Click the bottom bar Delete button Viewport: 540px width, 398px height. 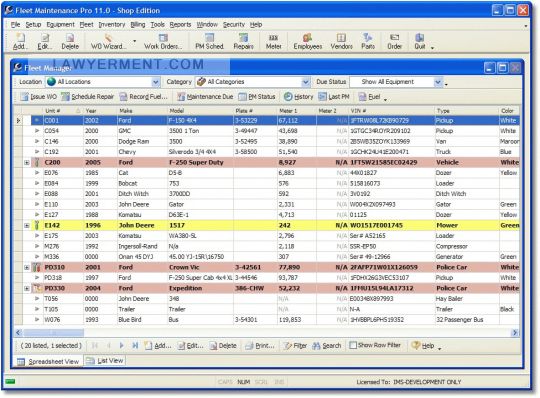[223, 345]
